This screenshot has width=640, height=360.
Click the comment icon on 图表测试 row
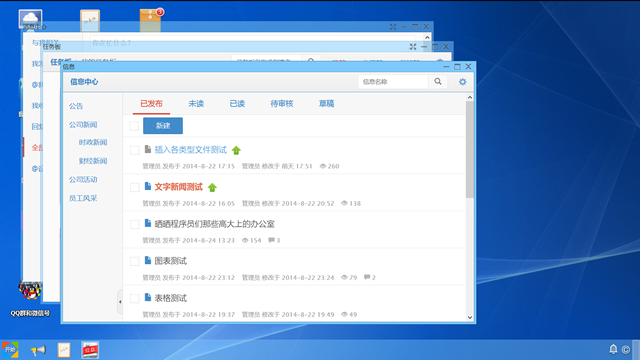coord(367,277)
